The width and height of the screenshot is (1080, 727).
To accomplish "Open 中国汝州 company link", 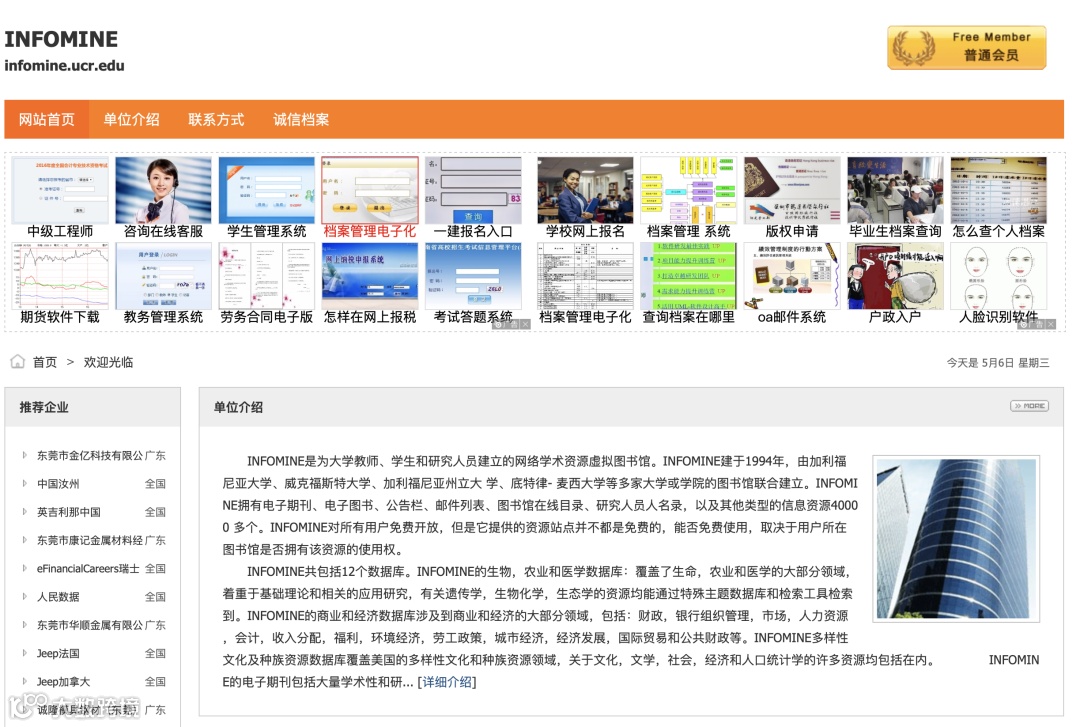I will tap(58, 484).
